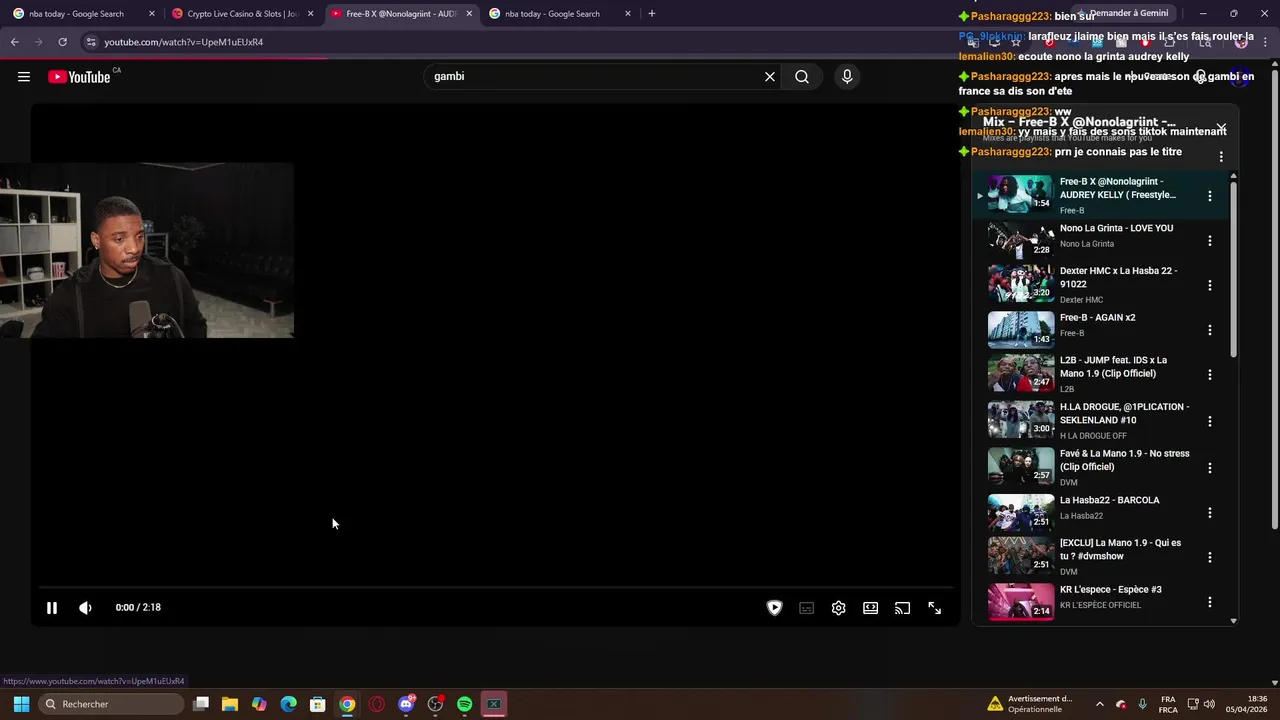Screen dimensions: 1280x720
Task: Go to YouTube home via logo
Action: [x=79, y=77]
